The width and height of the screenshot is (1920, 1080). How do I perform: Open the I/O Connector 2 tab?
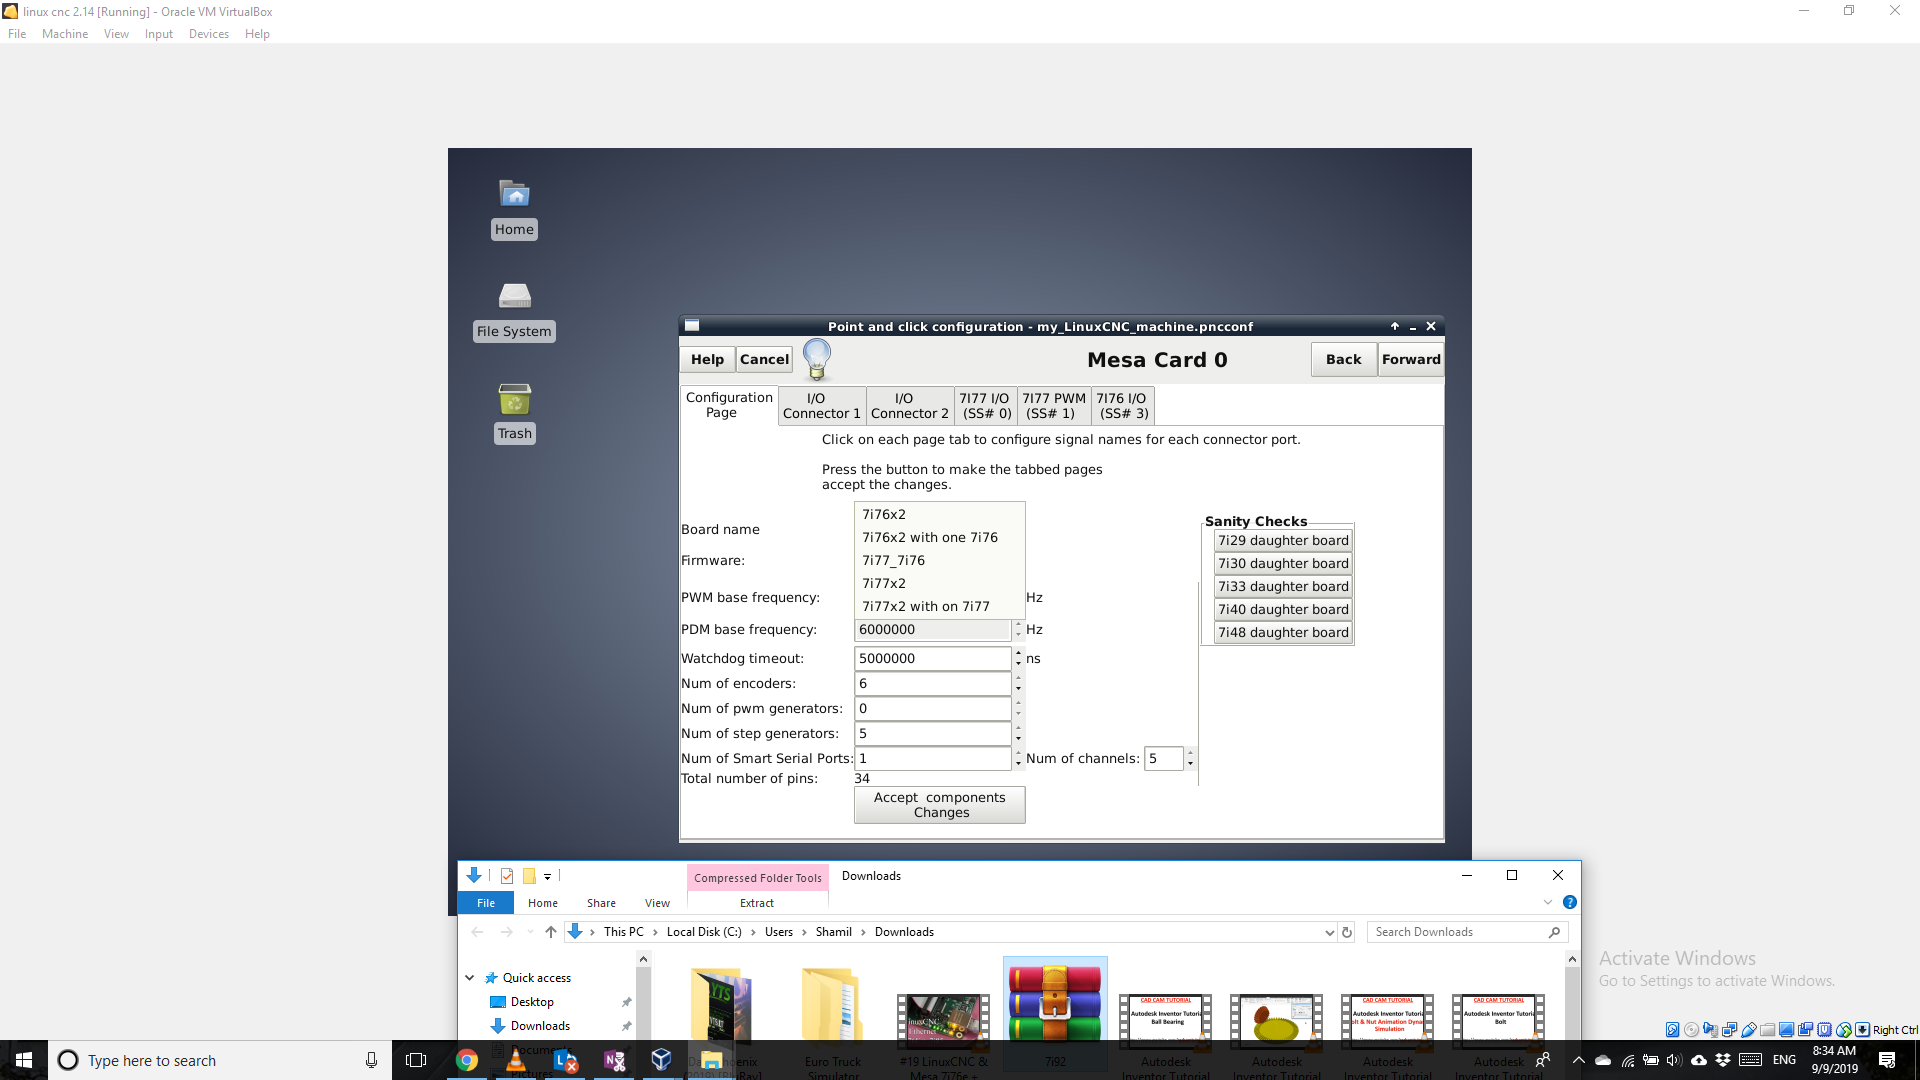click(x=910, y=406)
